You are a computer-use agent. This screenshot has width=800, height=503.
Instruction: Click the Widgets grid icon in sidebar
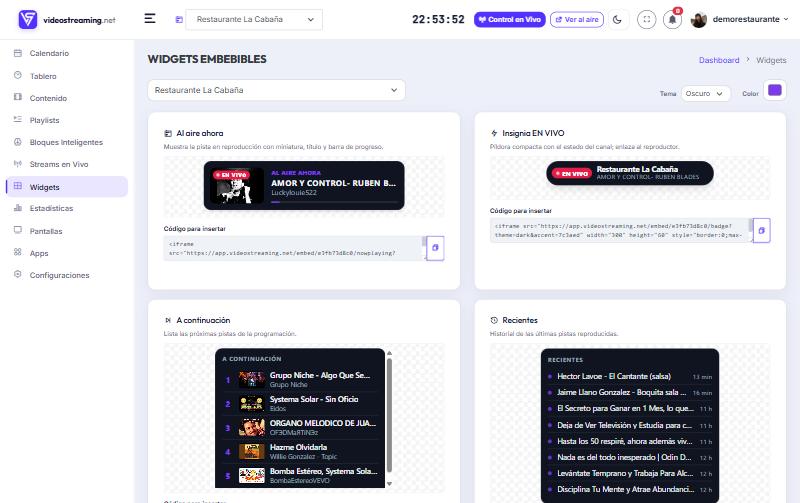point(18,186)
